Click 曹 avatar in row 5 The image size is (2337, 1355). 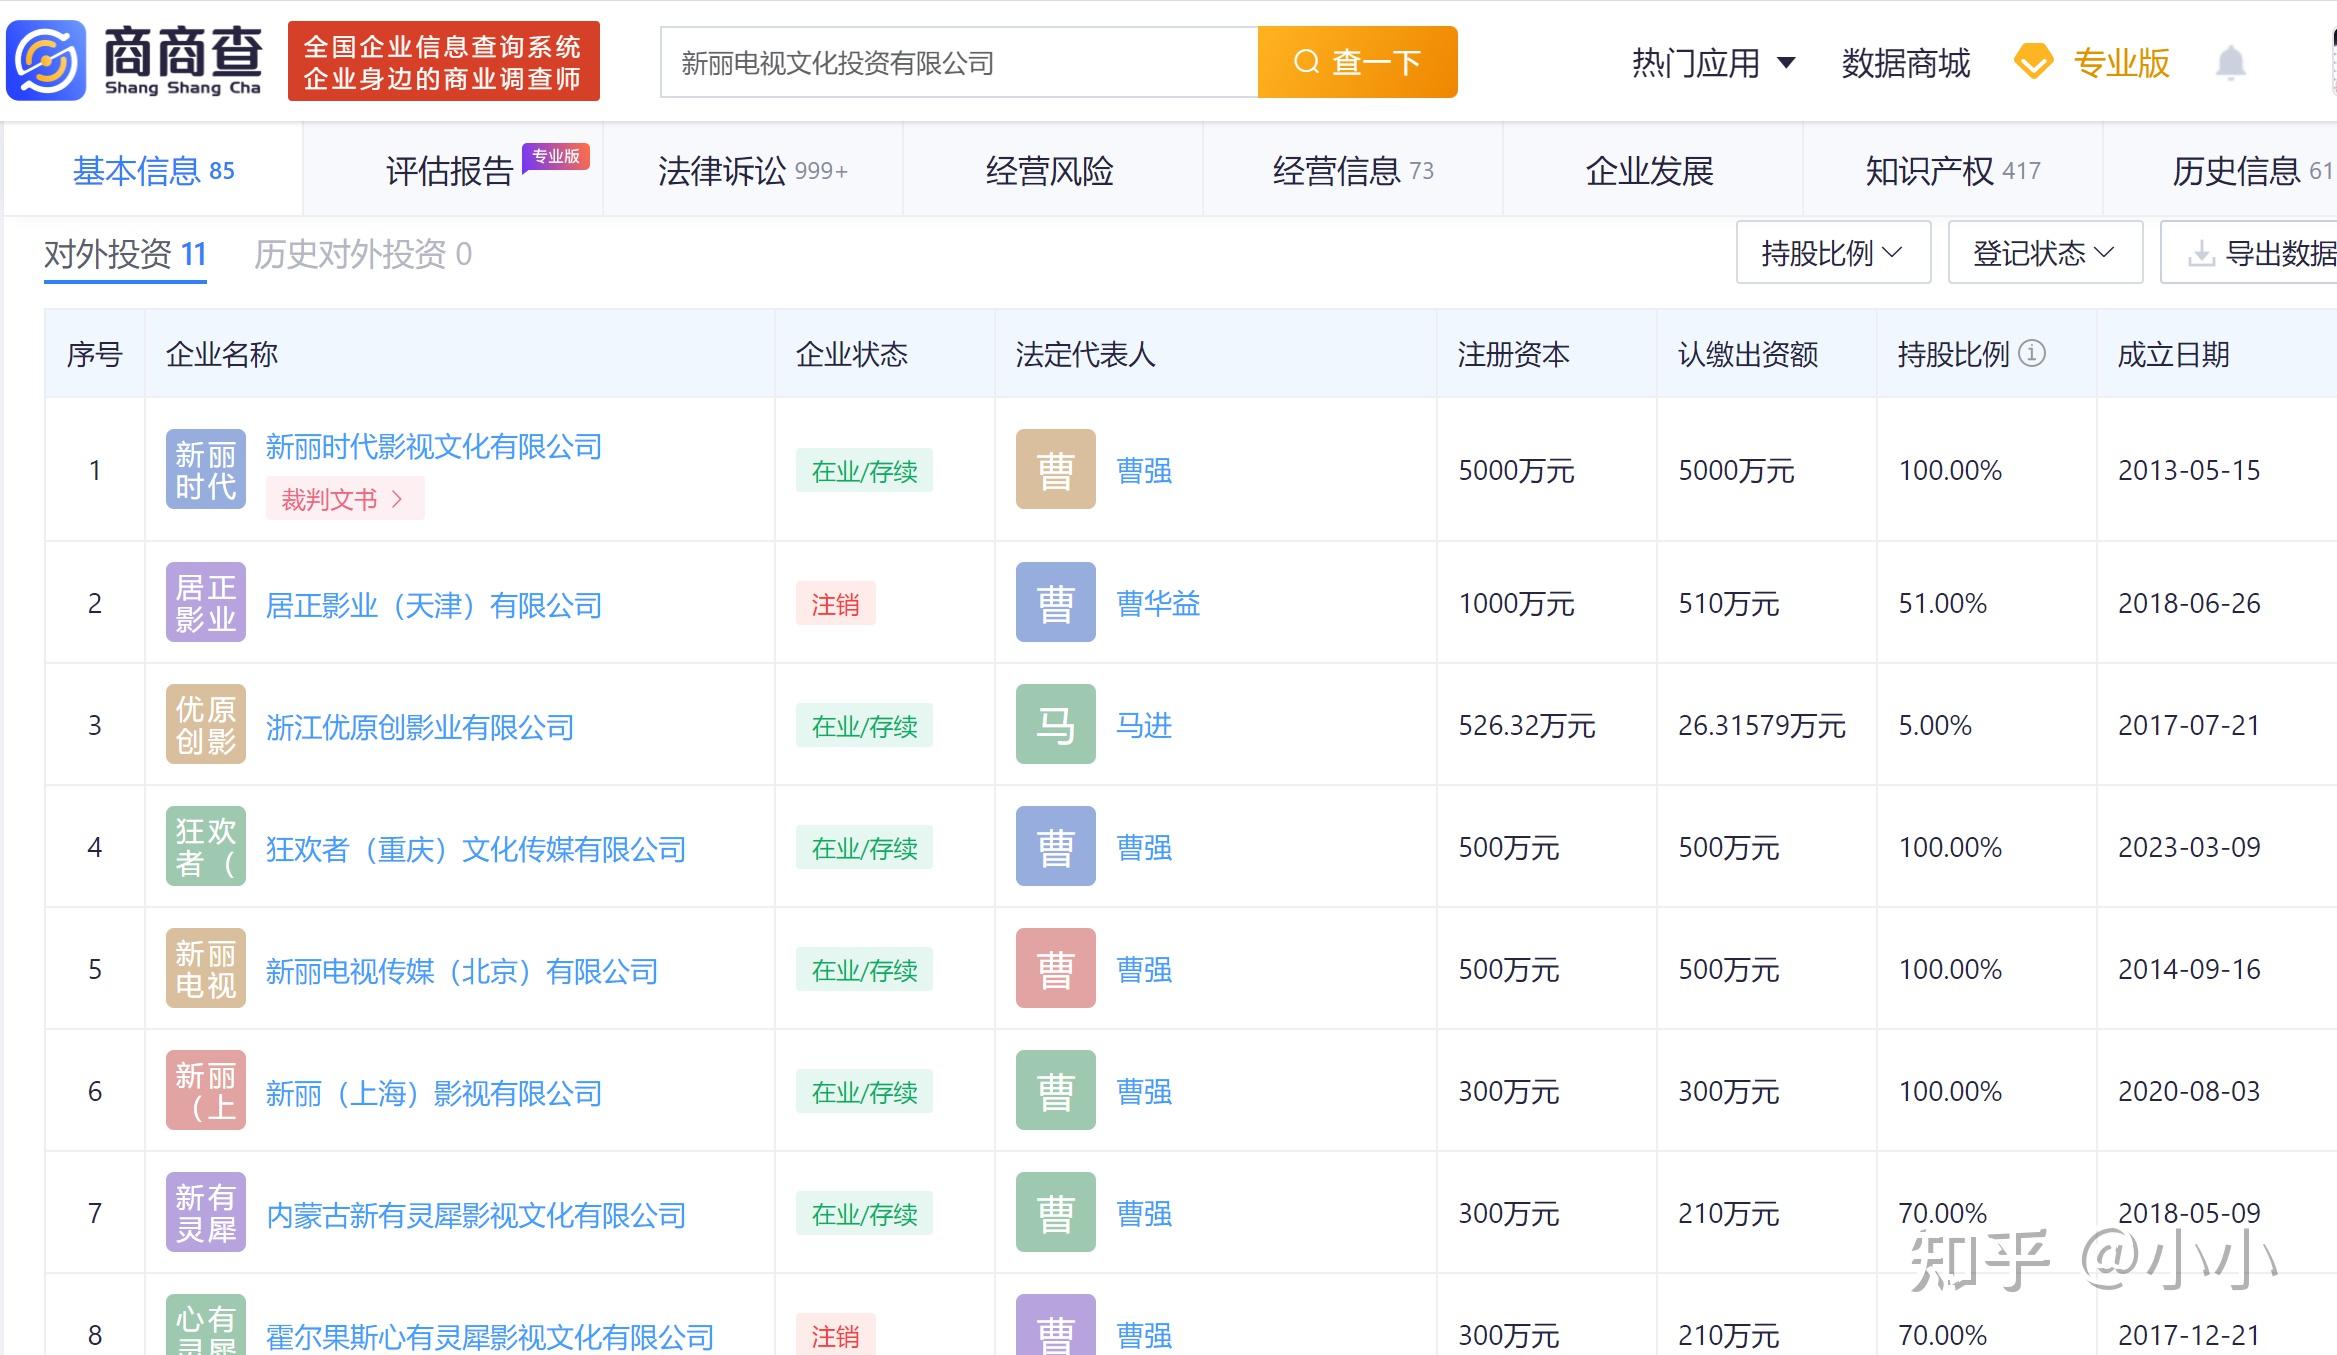[x=1056, y=968]
